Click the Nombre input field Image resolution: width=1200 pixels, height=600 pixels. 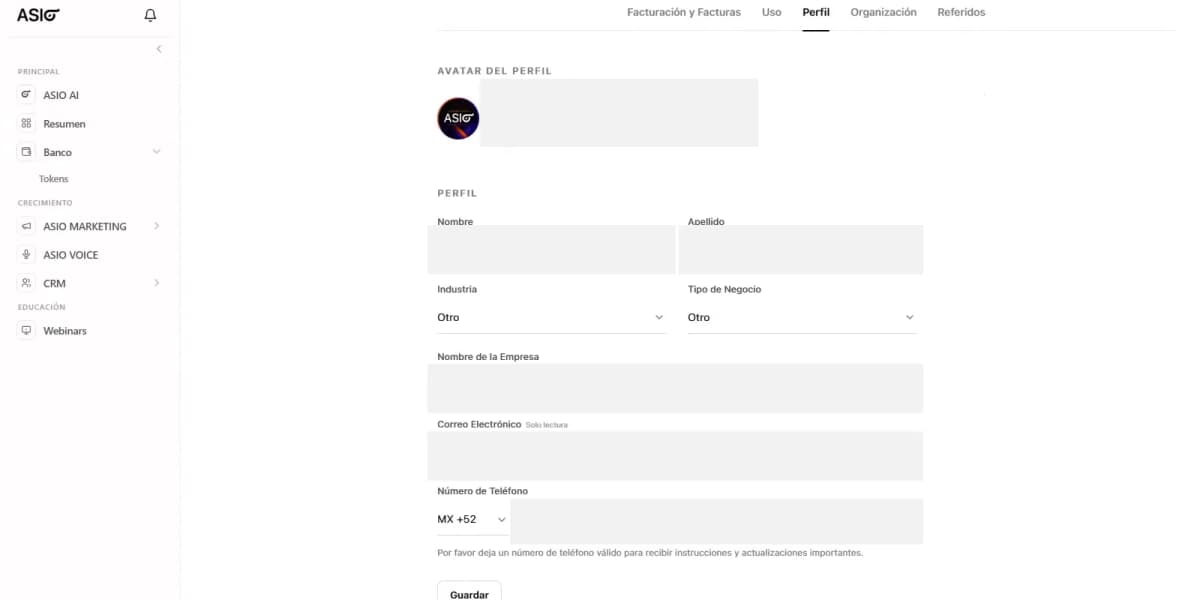pyautogui.click(x=551, y=249)
